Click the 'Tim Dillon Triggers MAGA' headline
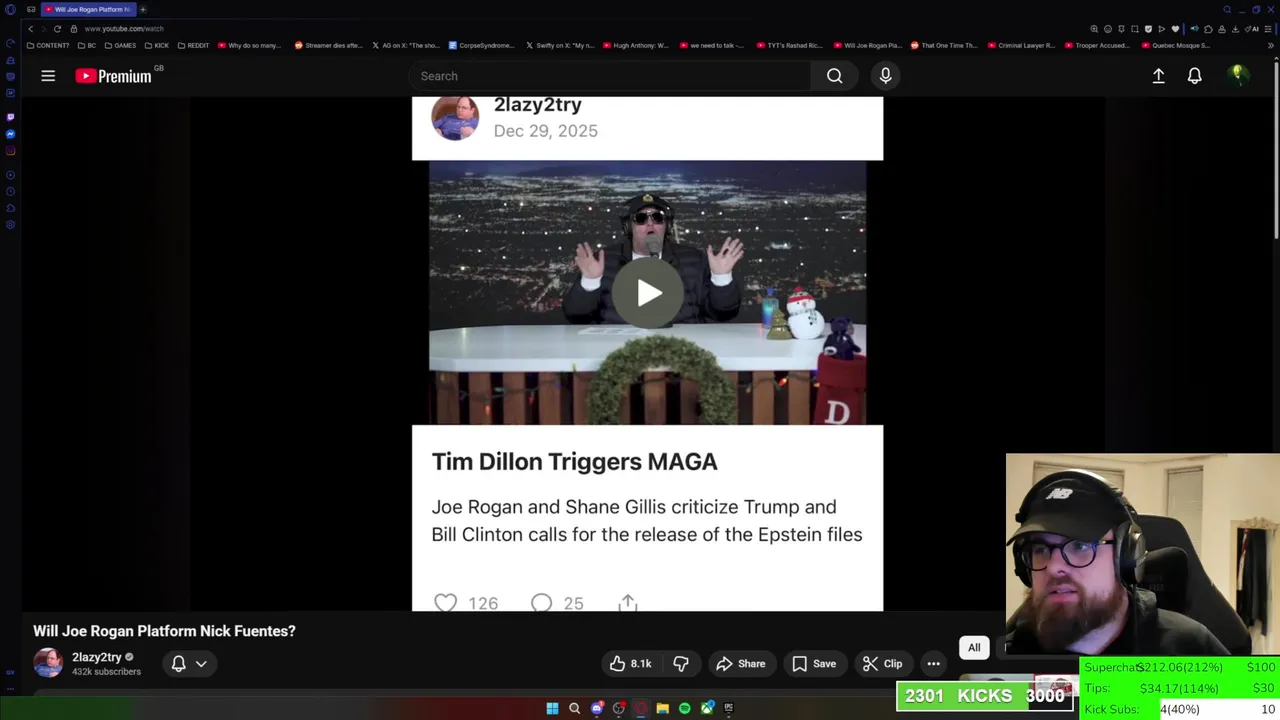 point(574,461)
